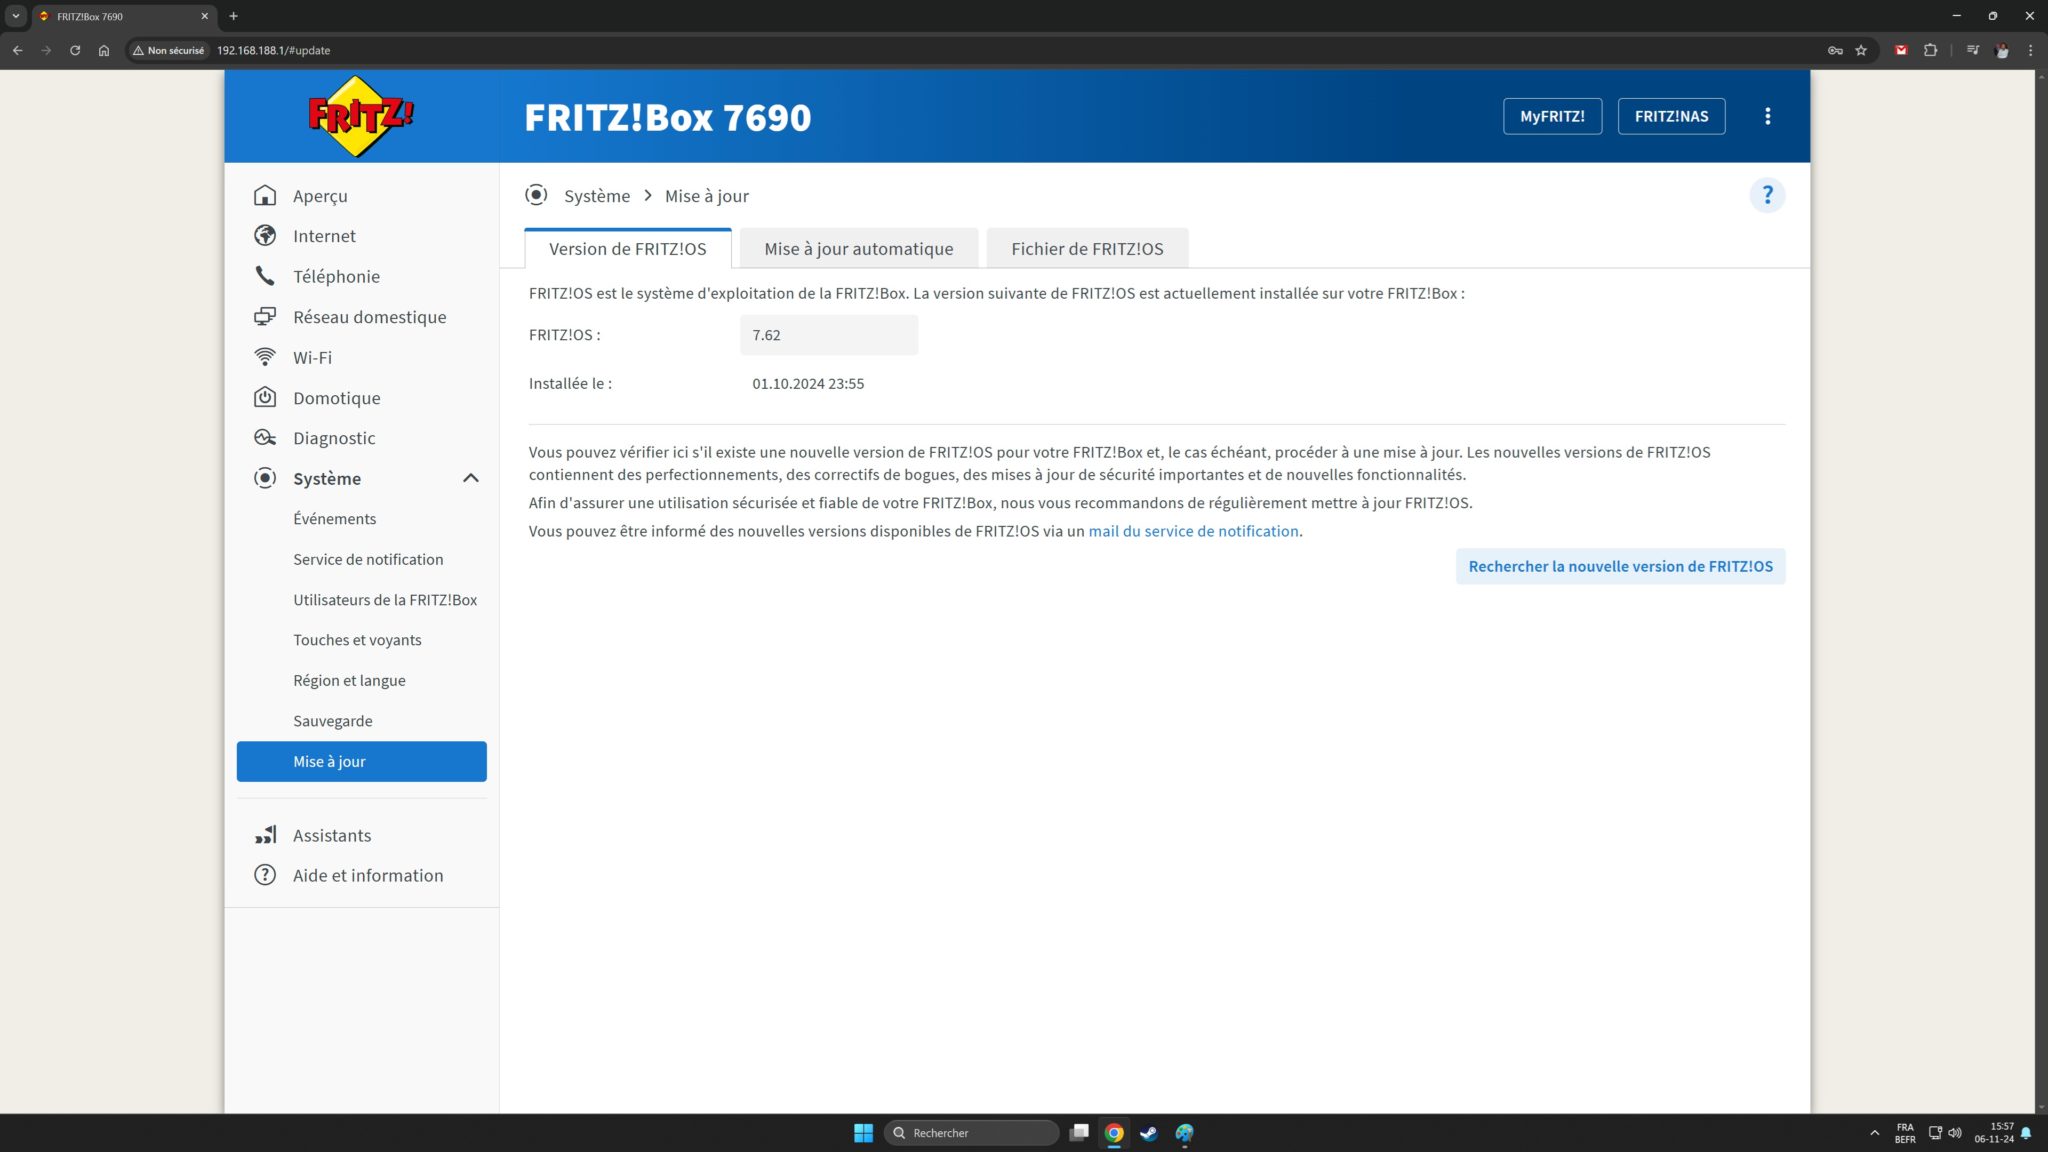Show hidden system tray icons

click(1874, 1133)
